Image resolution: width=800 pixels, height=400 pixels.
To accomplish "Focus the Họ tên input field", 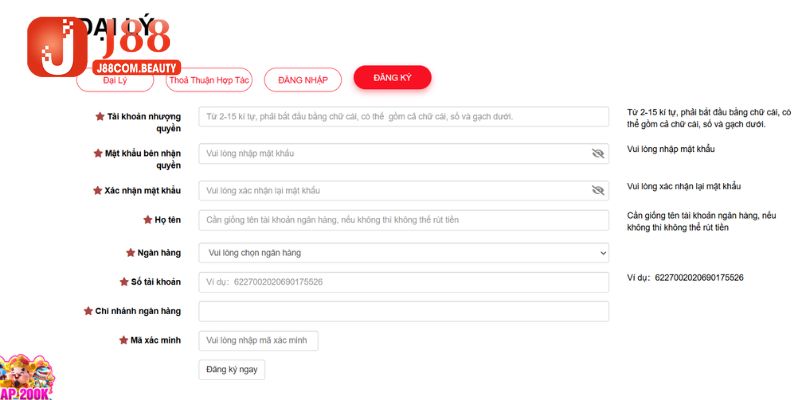I will click(404, 220).
